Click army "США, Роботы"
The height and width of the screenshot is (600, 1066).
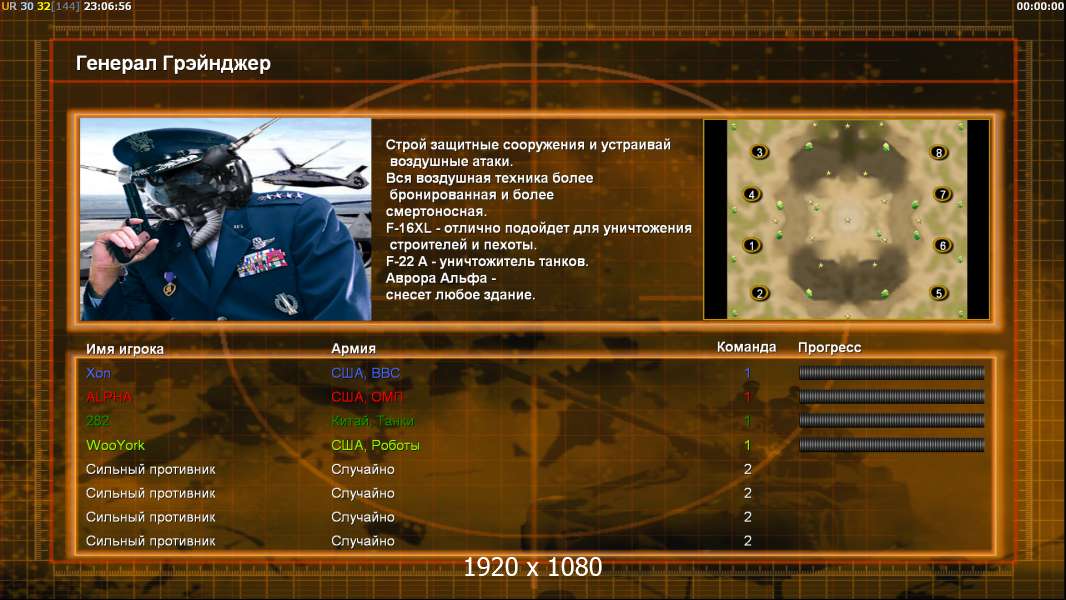[x=375, y=445]
